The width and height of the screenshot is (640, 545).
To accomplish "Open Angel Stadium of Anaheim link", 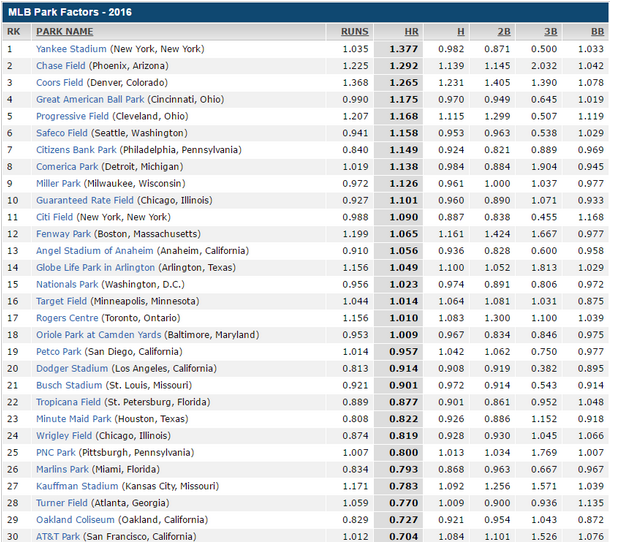I will pos(95,251).
